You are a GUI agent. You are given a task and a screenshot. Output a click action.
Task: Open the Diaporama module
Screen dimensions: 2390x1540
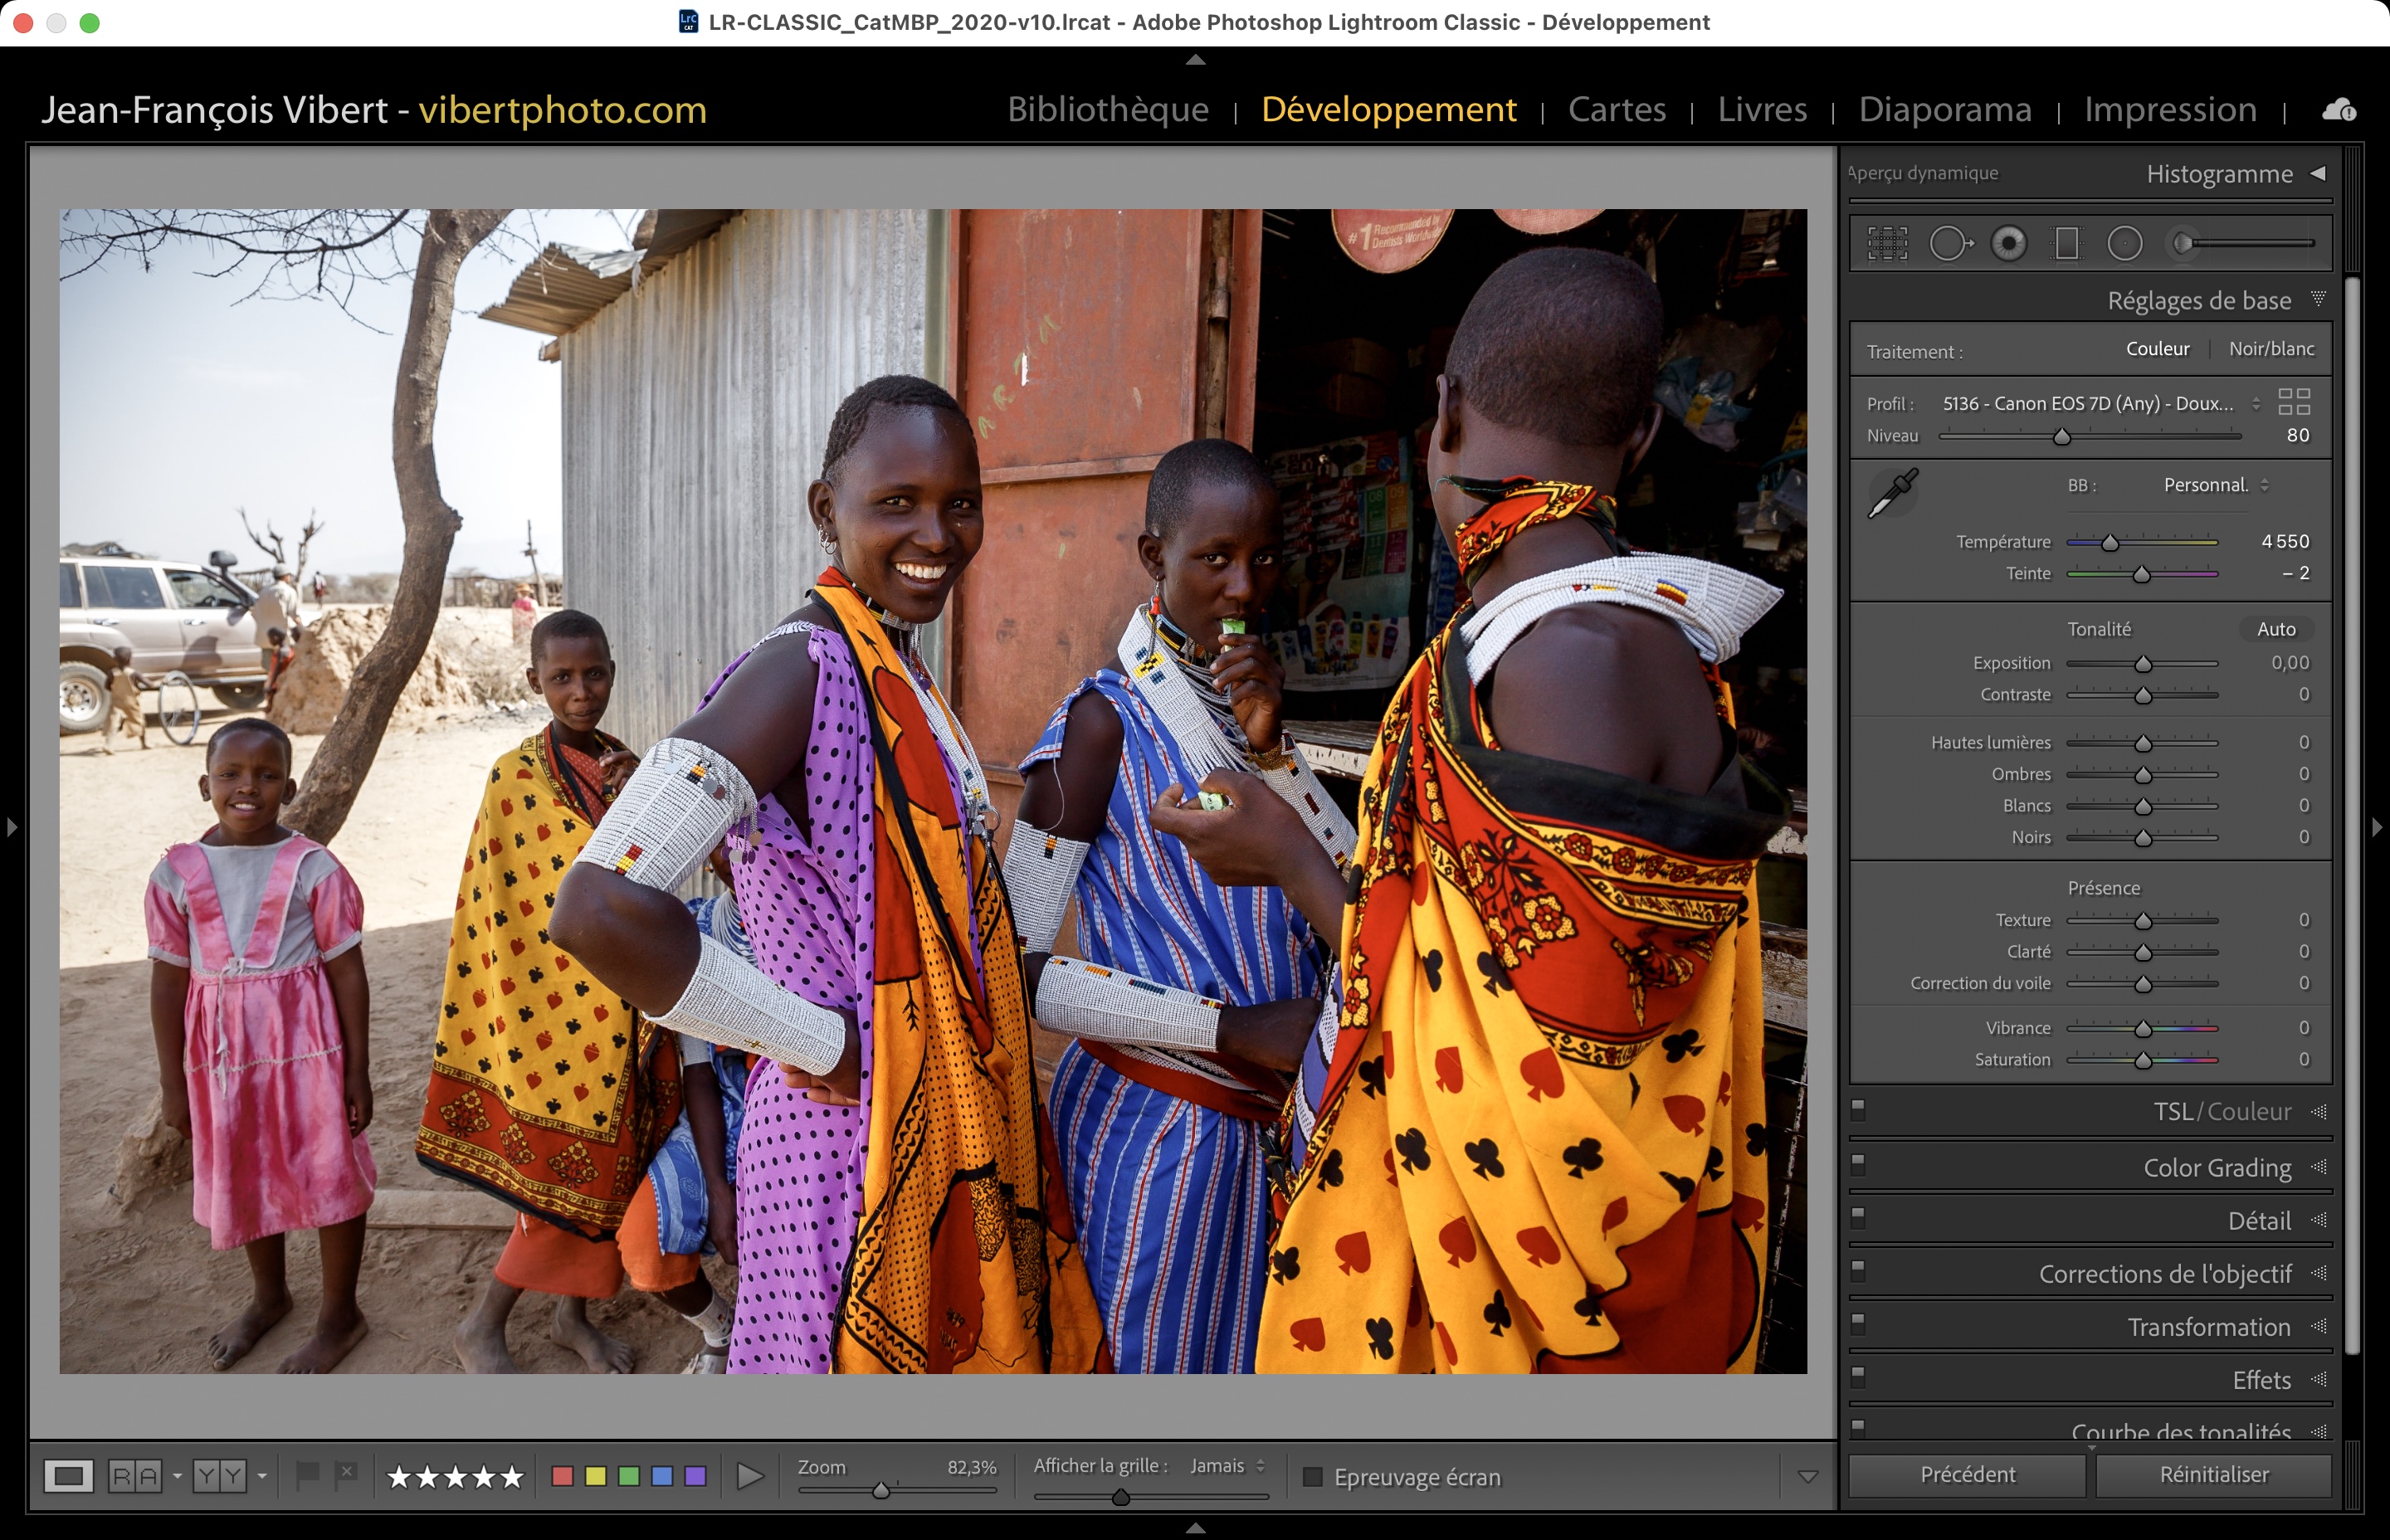pos(1945,109)
